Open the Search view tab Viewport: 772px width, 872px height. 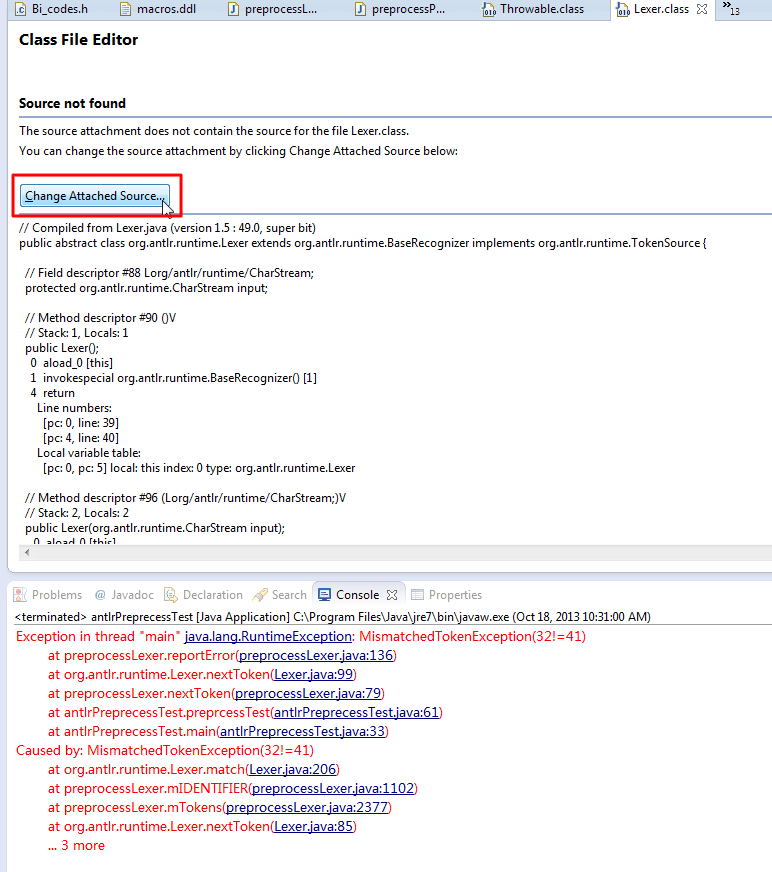coord(280,594)
